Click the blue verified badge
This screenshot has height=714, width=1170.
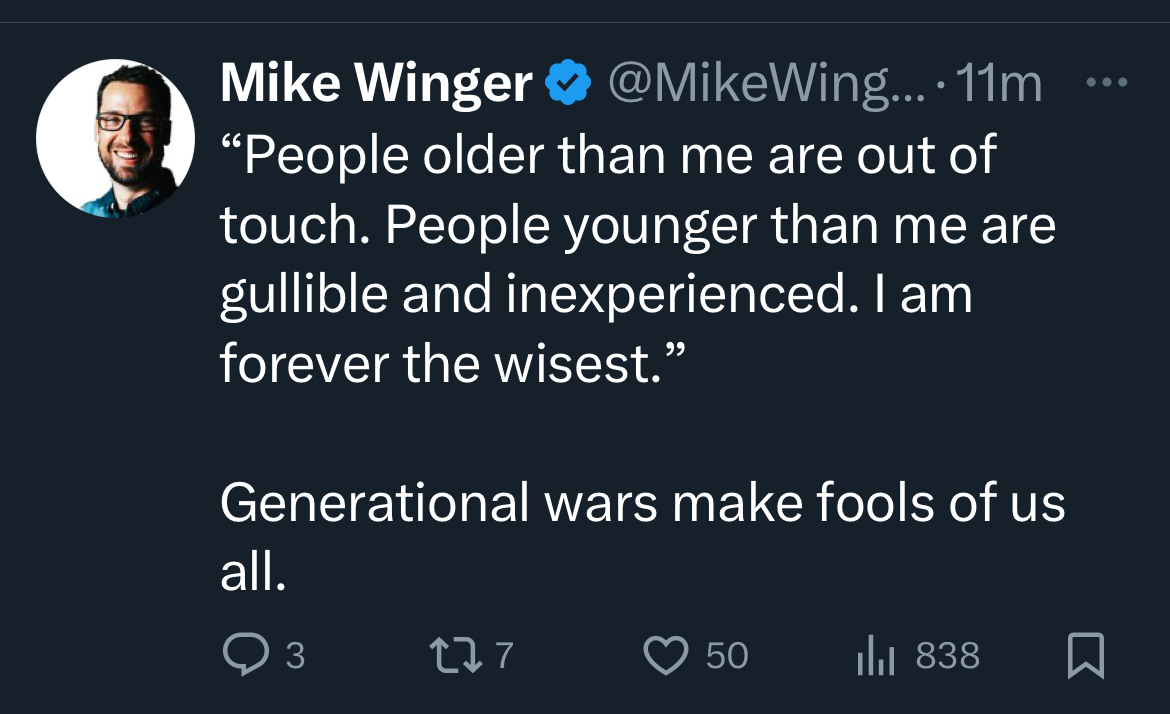coord(568,84)
